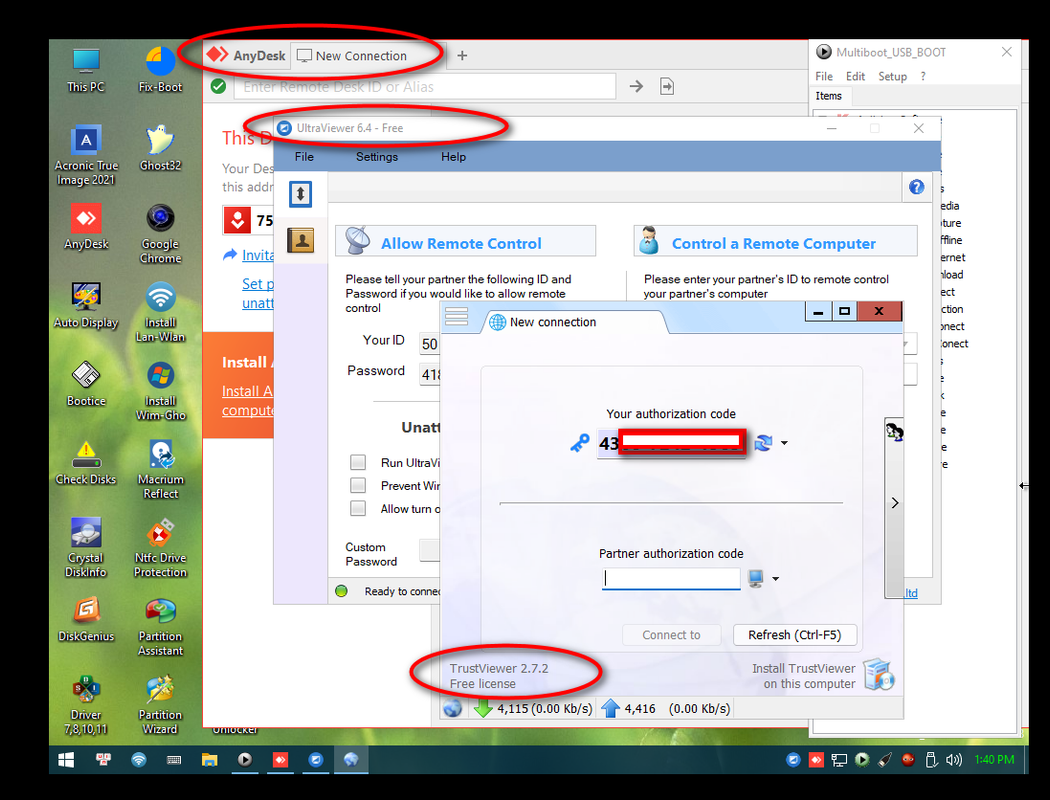Focus the Partner authorization code field
This screenshot has width=1050, height=800.
[671, 578]
